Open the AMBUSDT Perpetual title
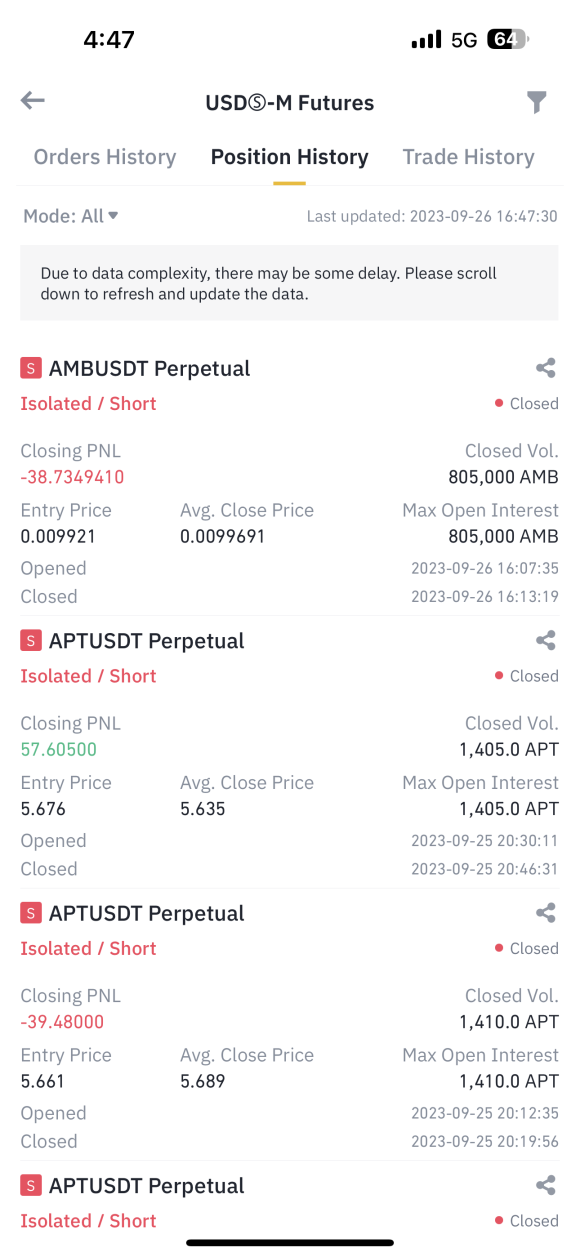580x1257 pixels. coord(150,368)
